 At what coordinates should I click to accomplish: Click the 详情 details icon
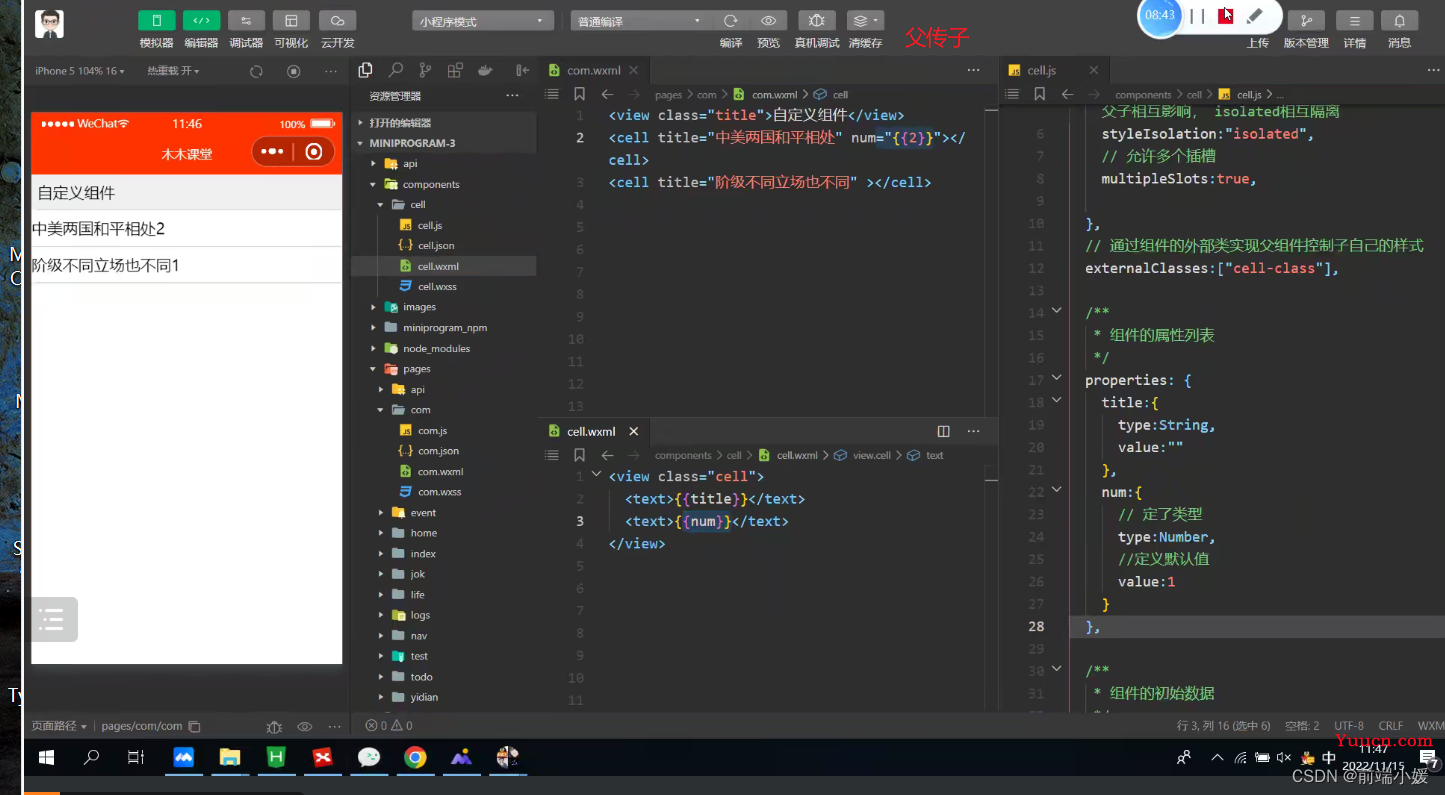pyautogui.click(x=1354, y=21)
